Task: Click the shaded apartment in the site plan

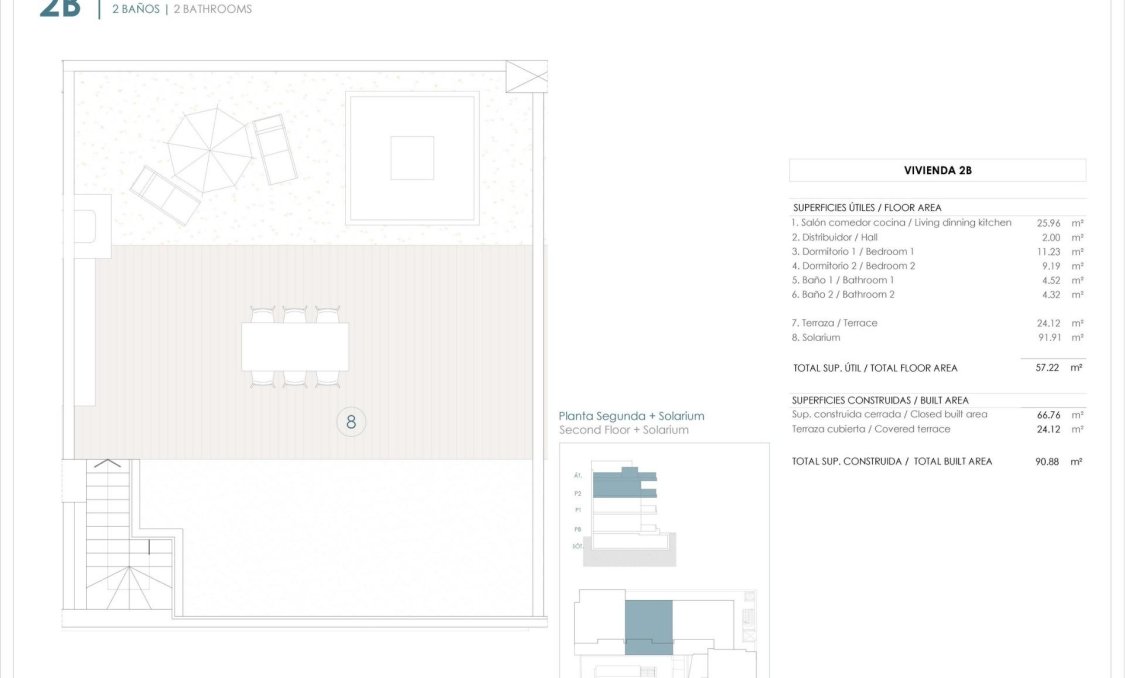Action: click(648, 625)
